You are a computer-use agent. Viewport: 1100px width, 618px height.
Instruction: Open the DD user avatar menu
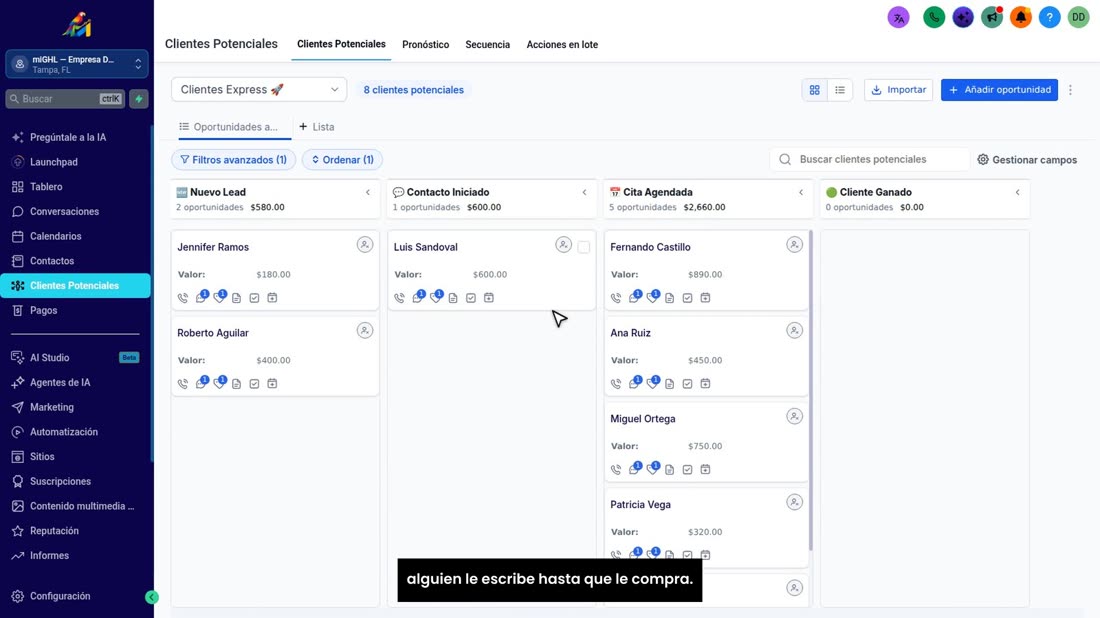point(1078,18)
